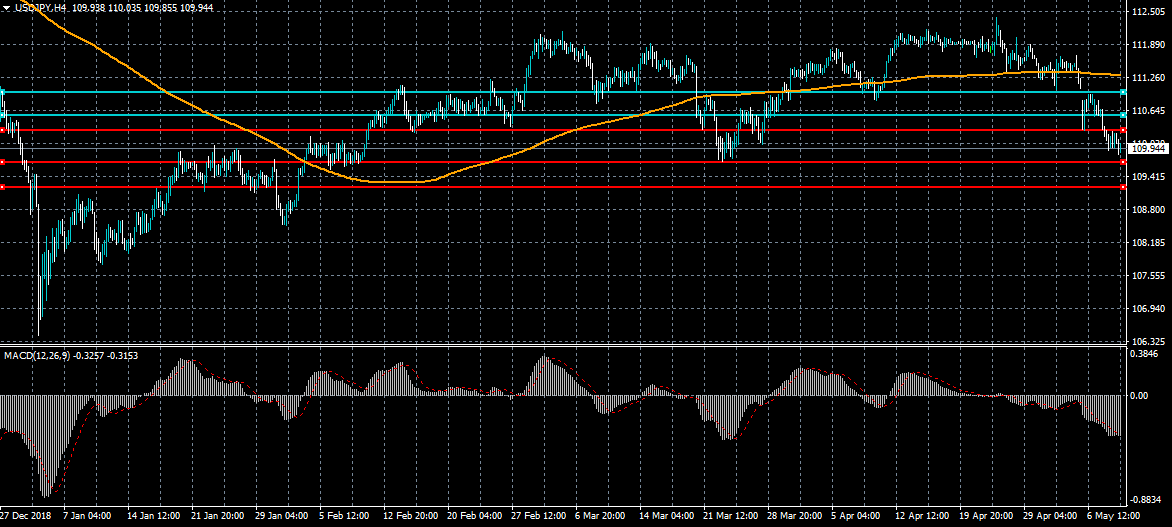Click the 12 Apr 12:00 time label
This screenshot has width=1172, height=527.
(922, 516)
